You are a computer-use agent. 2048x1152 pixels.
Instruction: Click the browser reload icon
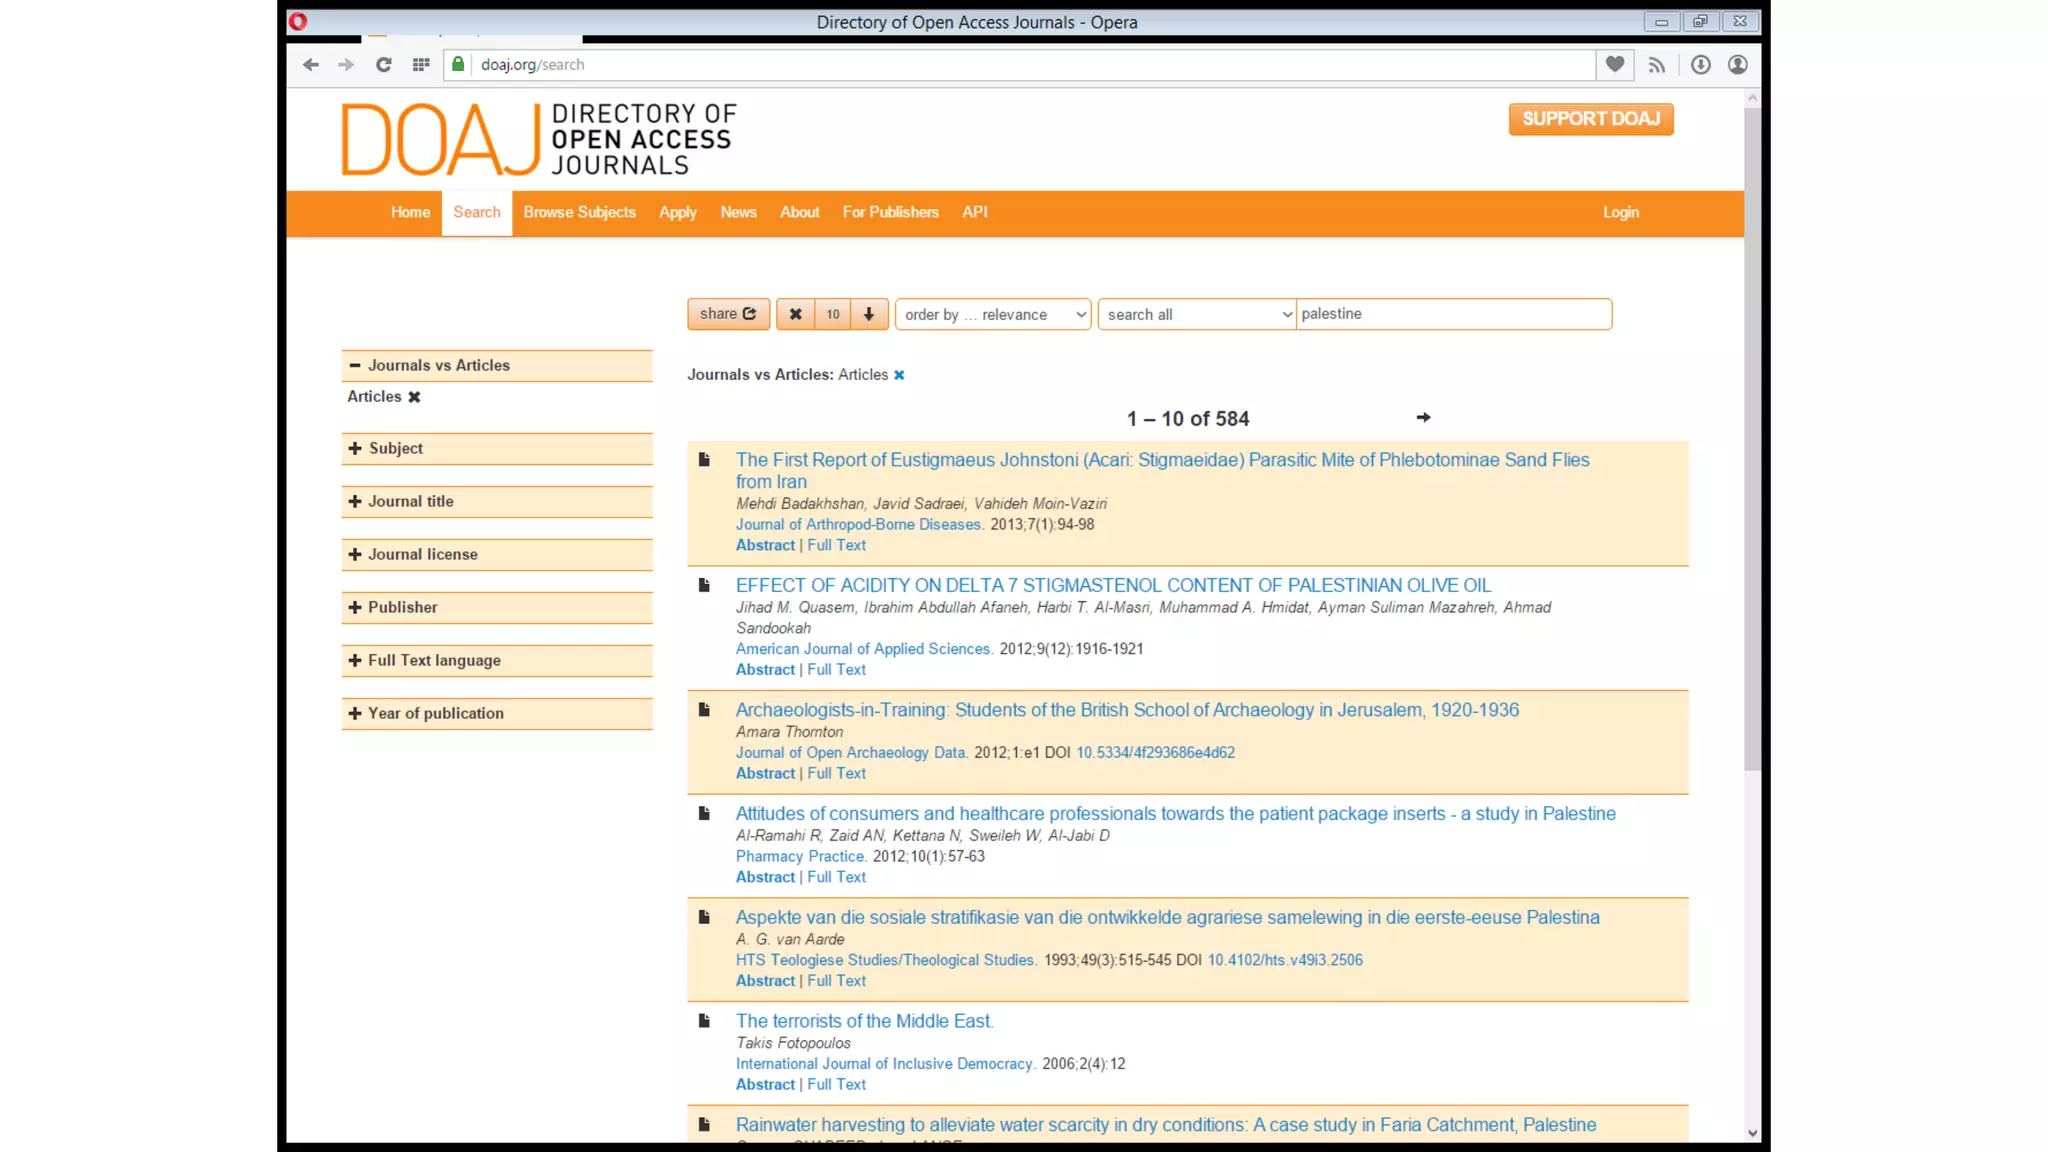[383, 65]
